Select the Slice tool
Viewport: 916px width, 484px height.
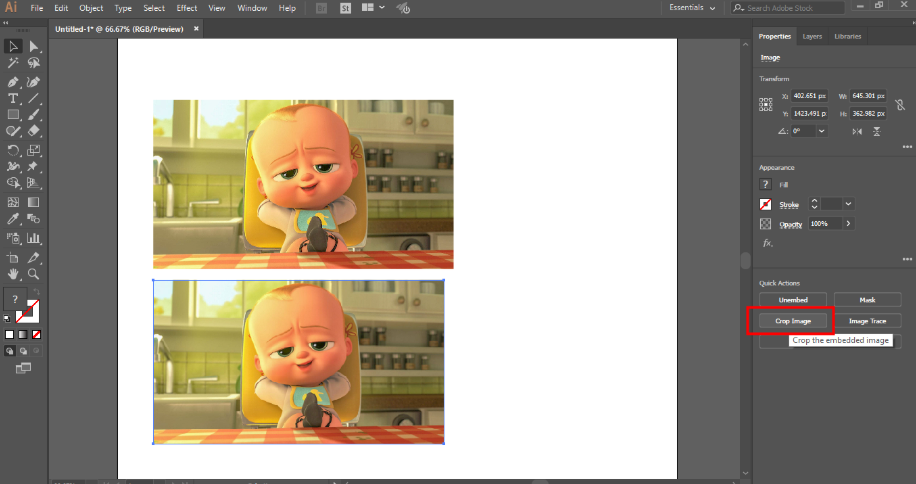pyautogui.click(x=34, y=257)
